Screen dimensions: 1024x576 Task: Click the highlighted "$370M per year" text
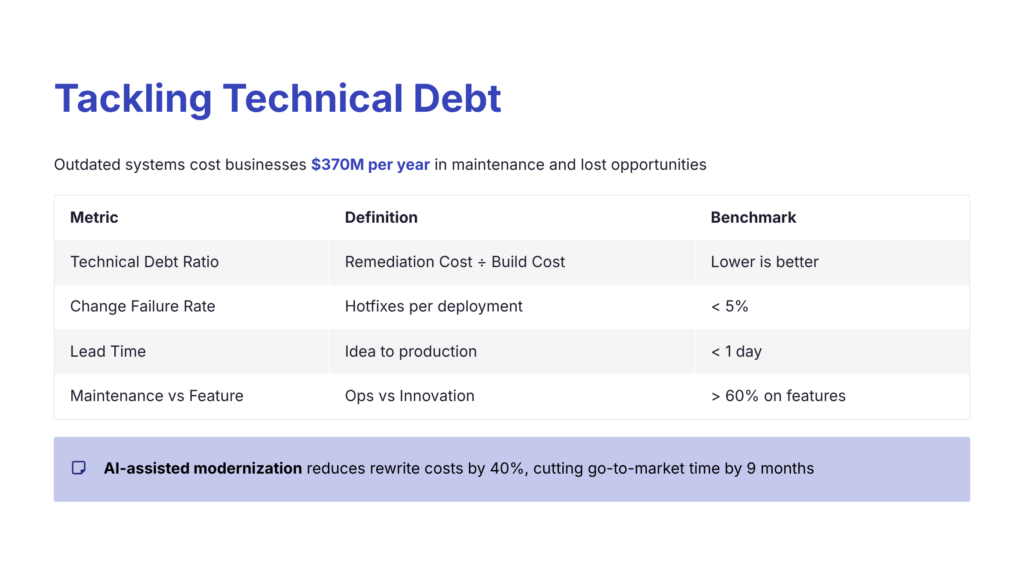pyautogui.click(x=370, y=164)
